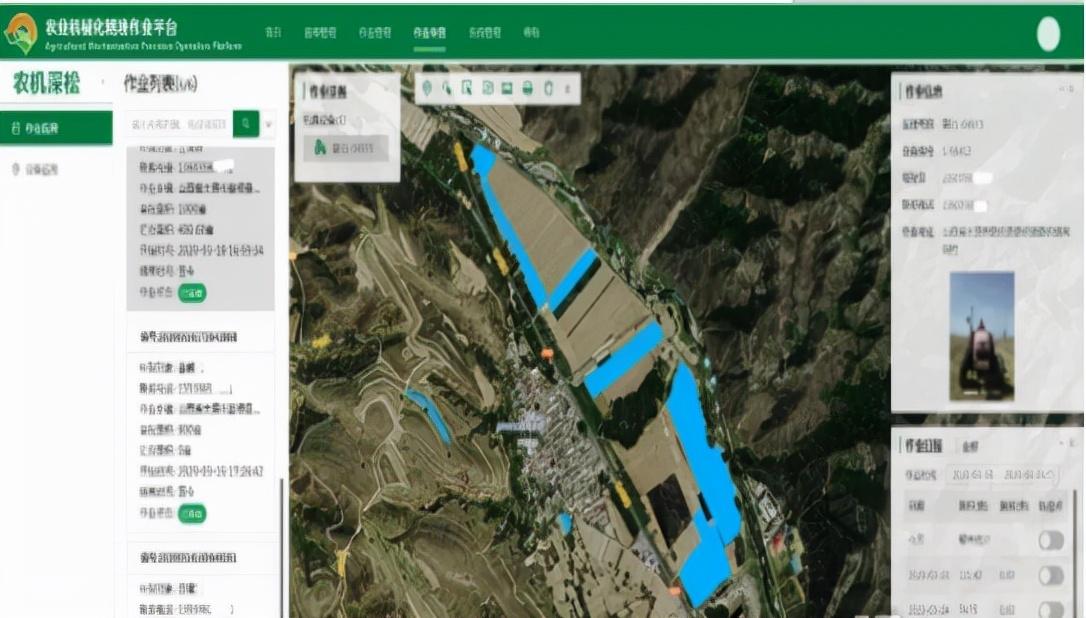The image size is (1086, 618).
Task: Click the time line ending 17 in the second job card
Action: [x=201, y=471]
